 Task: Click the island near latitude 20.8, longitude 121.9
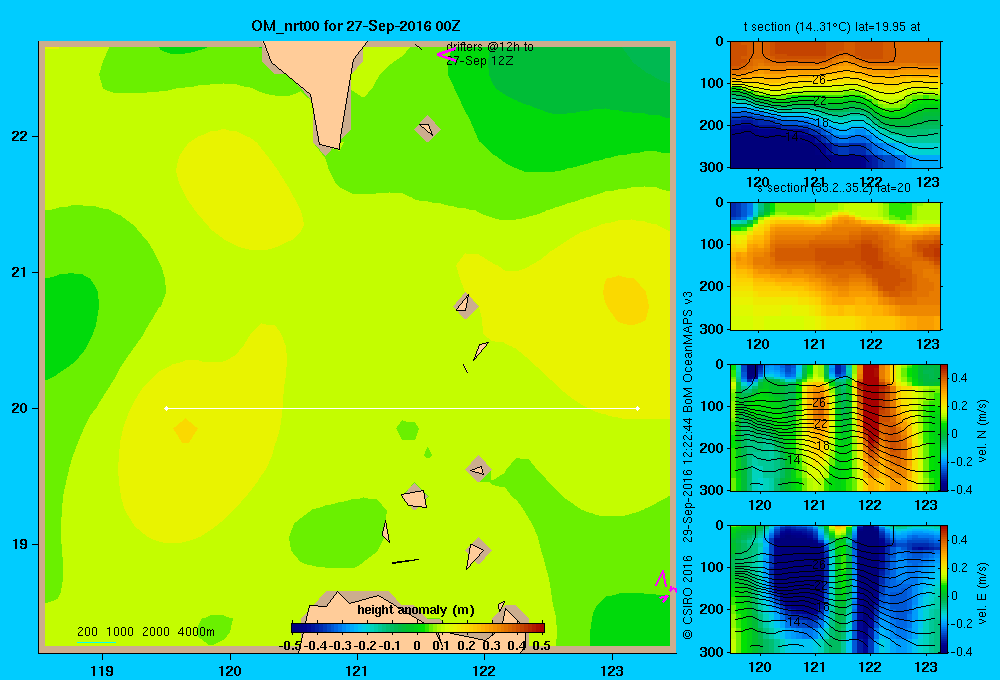click(466, 305)
